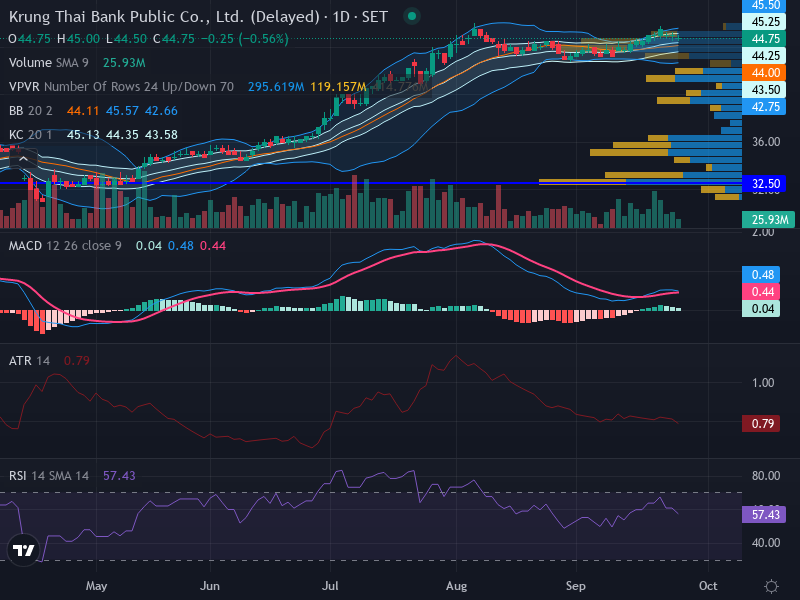
Task: Click the 25.93M volume axis label
Action: coord(768,219)
